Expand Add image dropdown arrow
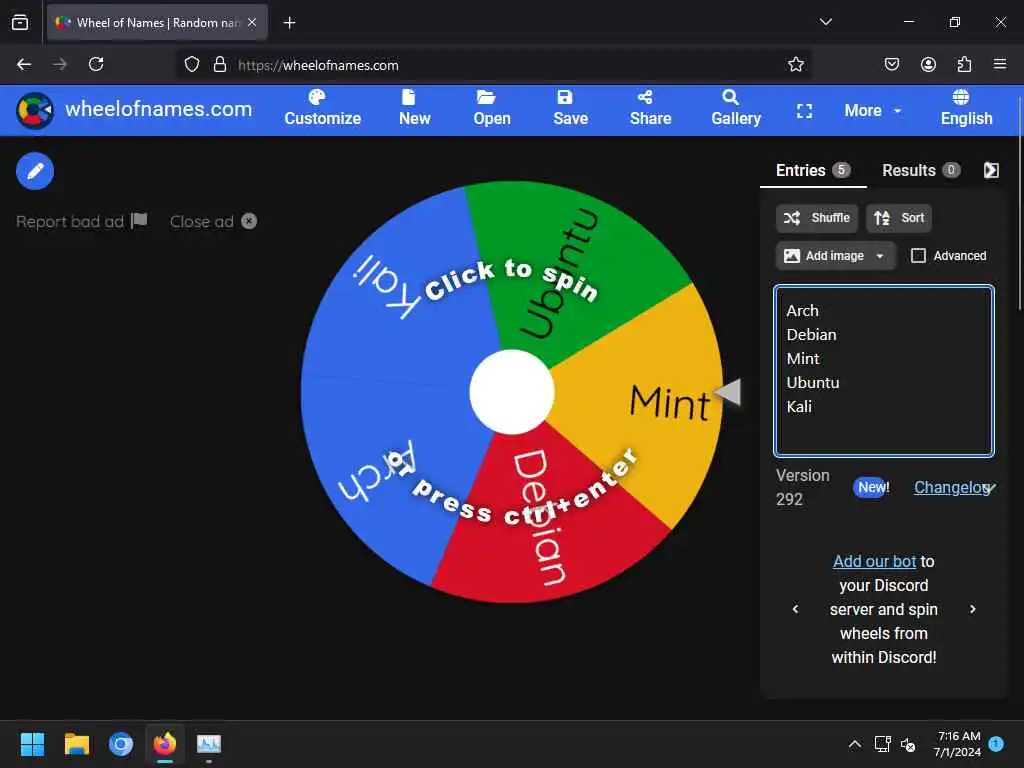This screenshot has height=768, width=1024. [880, 256]
